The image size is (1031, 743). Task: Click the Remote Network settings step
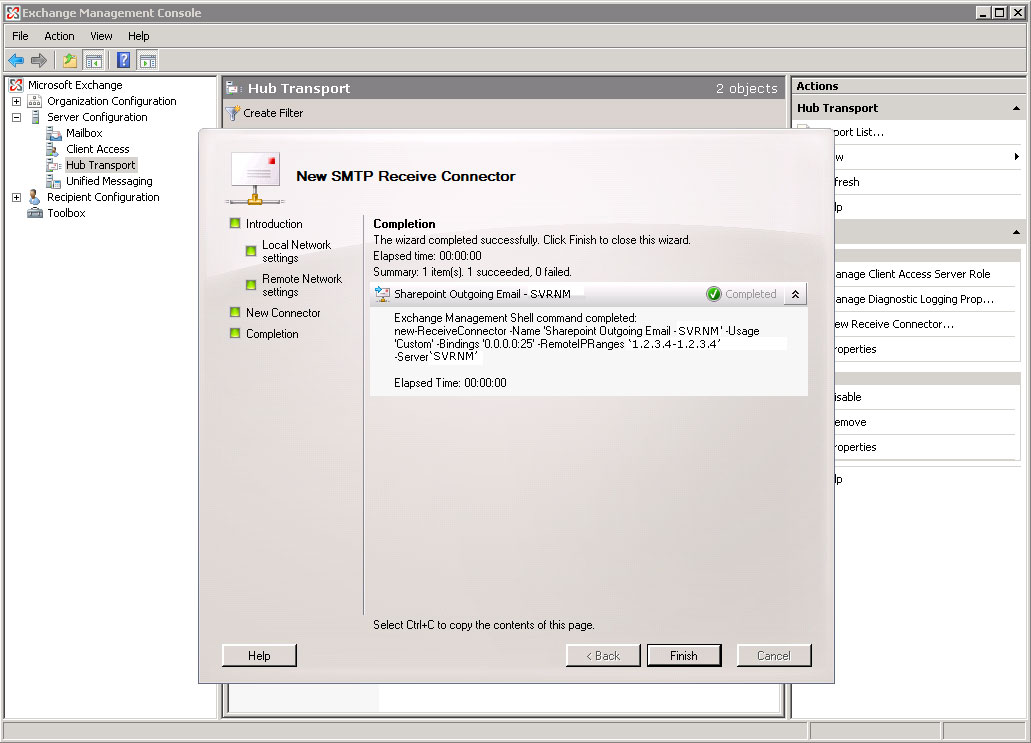click(302, 285)
